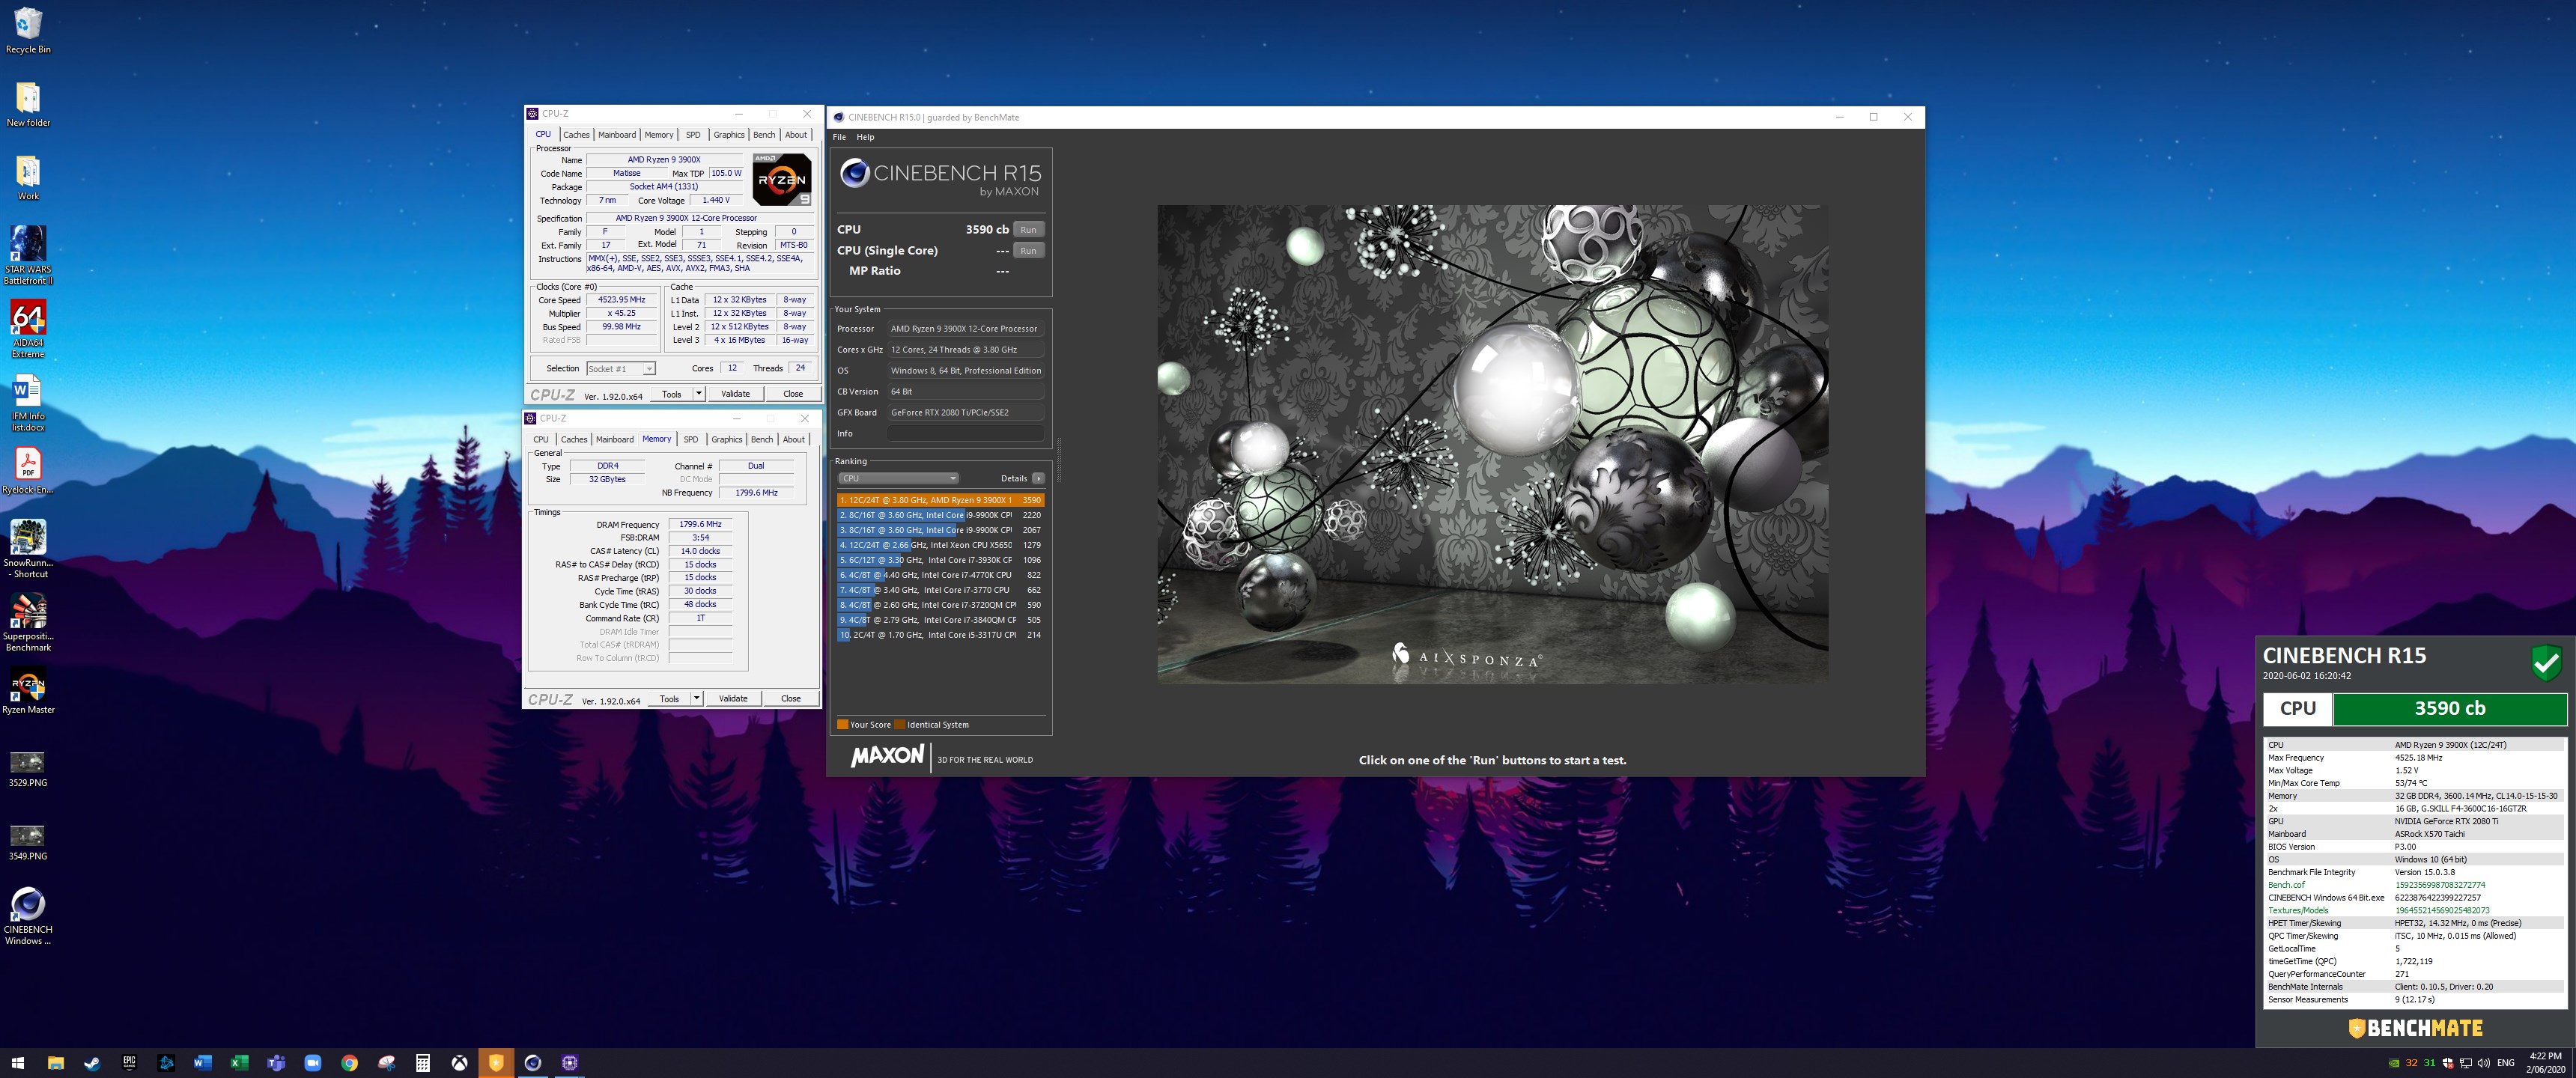Image resolution: width=2576 pixels, height=1078 pixels.
Task: Switch to About tab in lower CPU-Z window
Action: click(794, 439)
